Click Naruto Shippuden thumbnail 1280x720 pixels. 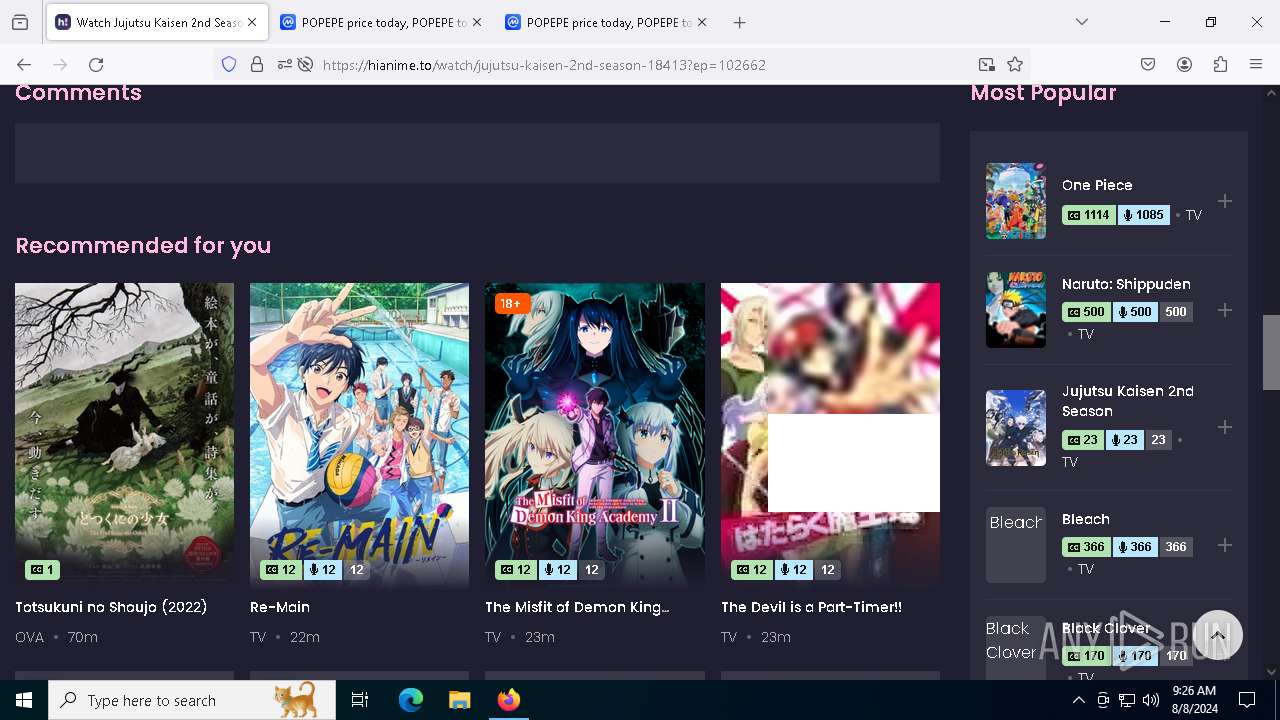click(x=1016, y=310)
